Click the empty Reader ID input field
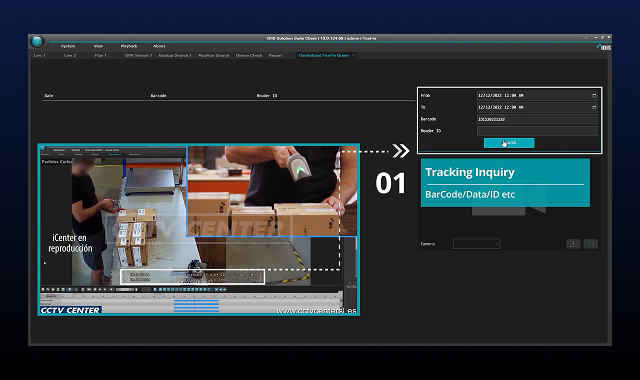 pos(537,131)
